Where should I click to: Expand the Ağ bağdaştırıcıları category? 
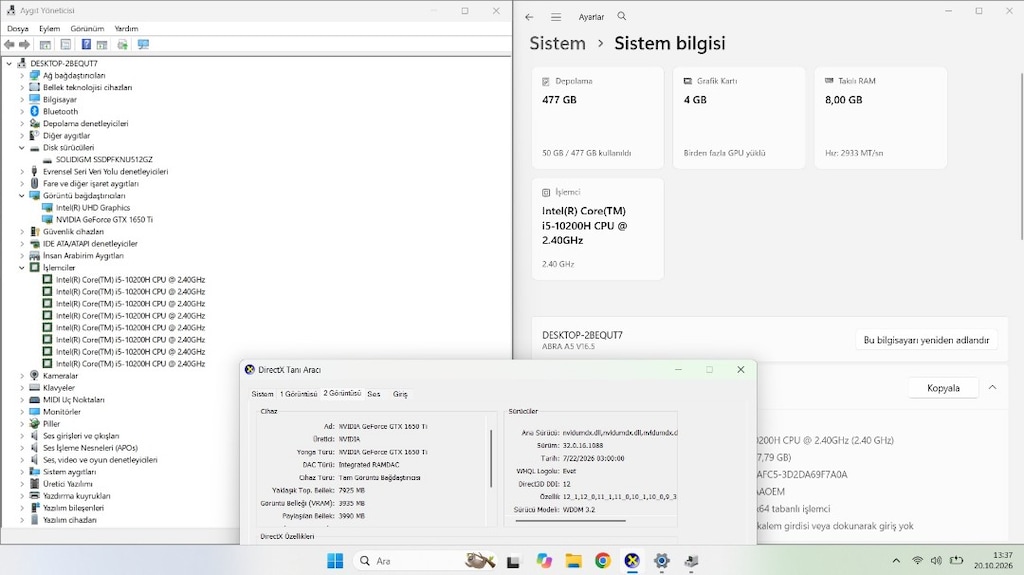[x=22, y=76]
